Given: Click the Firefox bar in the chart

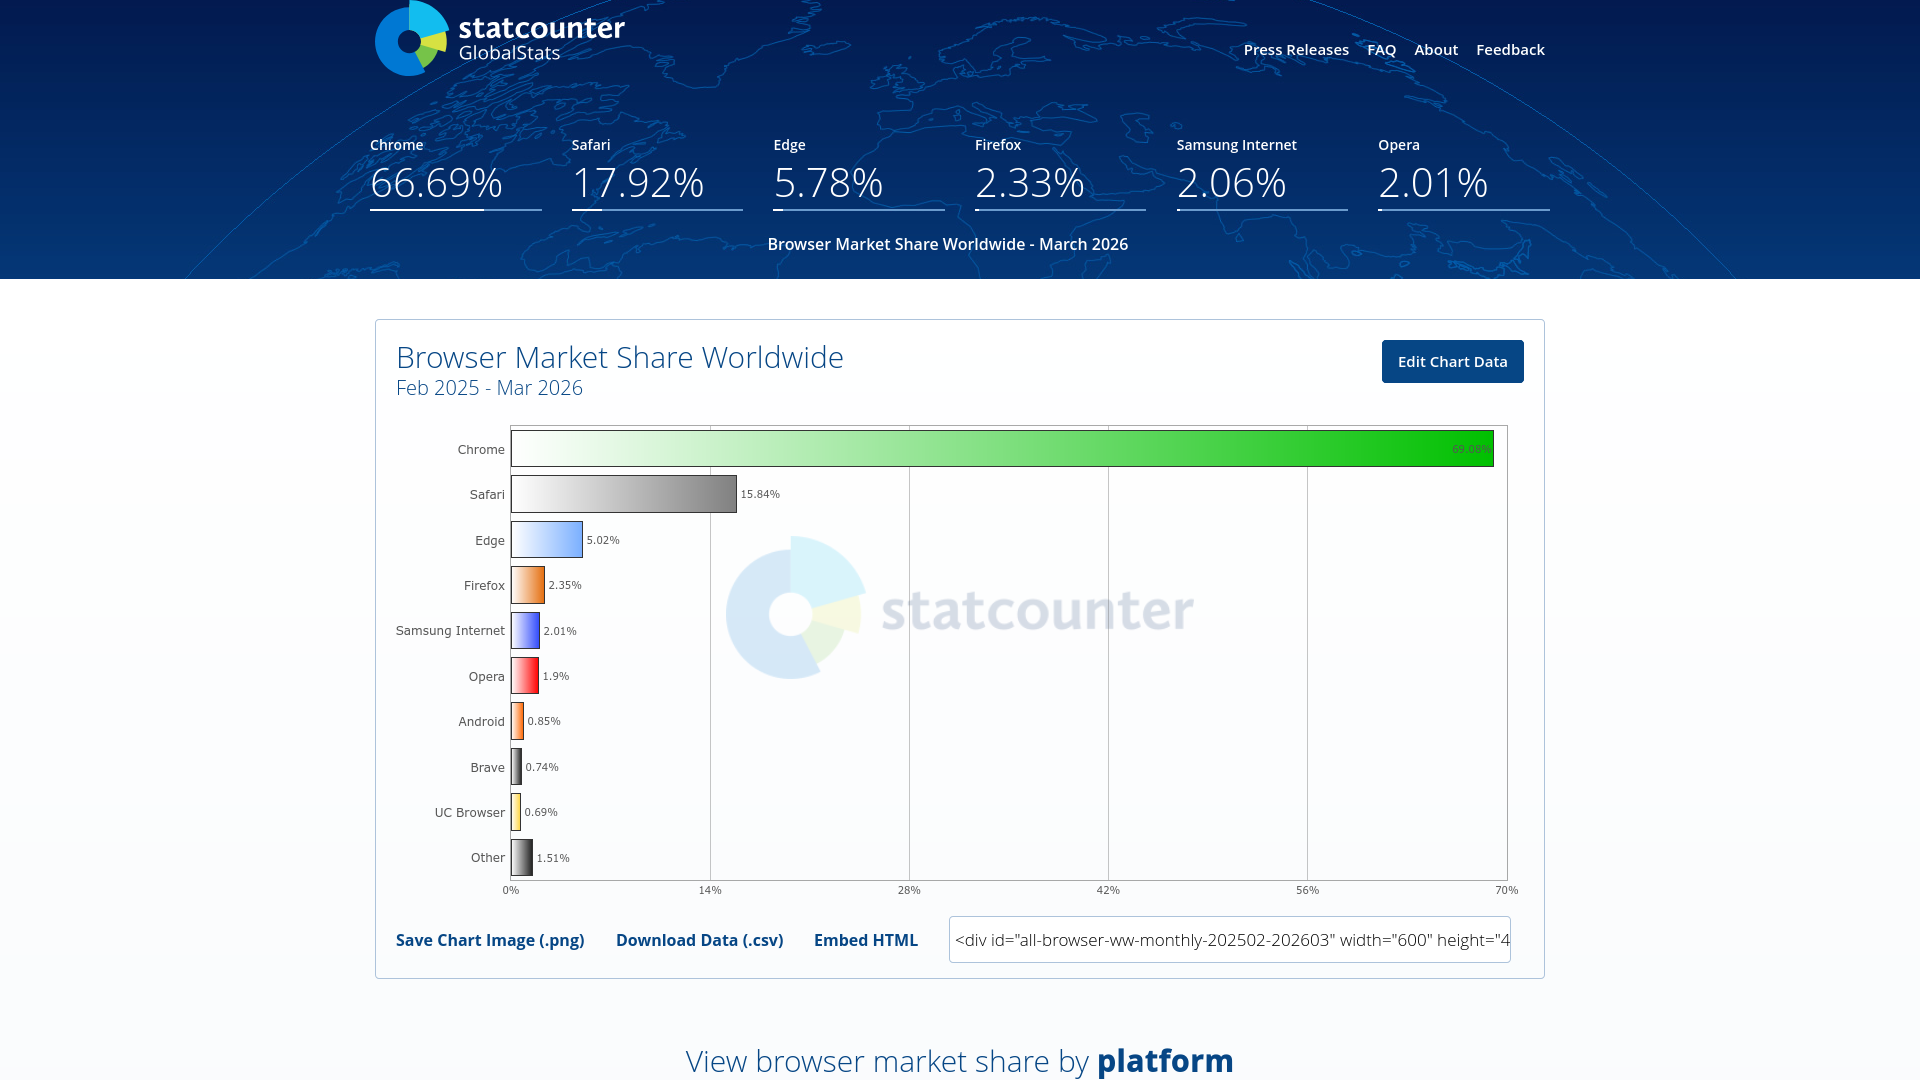Looking at the screenshot, I should point(528,584).
